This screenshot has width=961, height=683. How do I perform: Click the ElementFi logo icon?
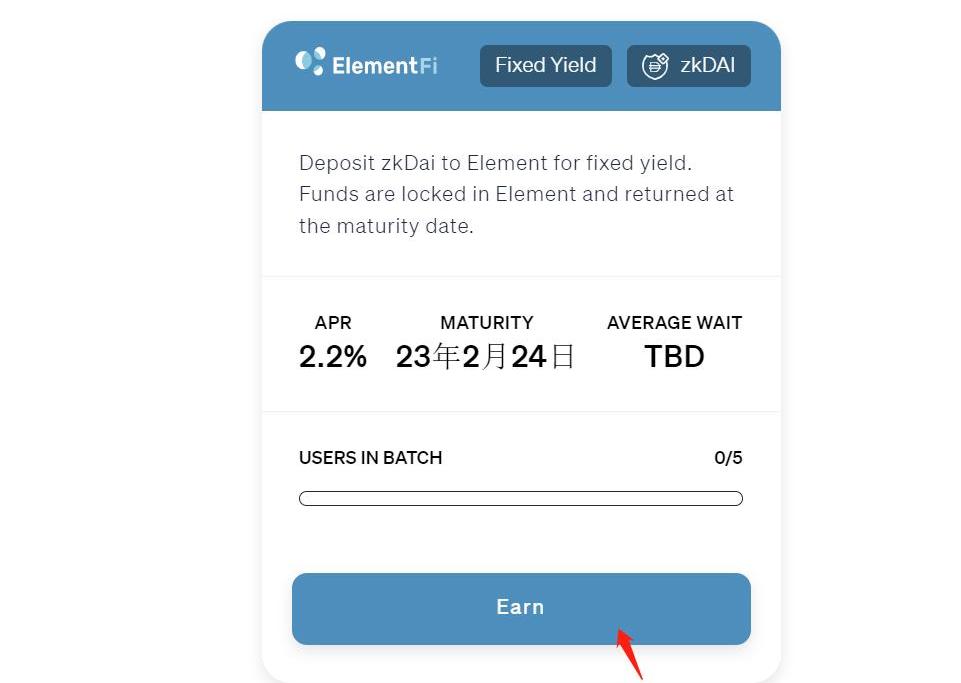[x=310, y=62]
